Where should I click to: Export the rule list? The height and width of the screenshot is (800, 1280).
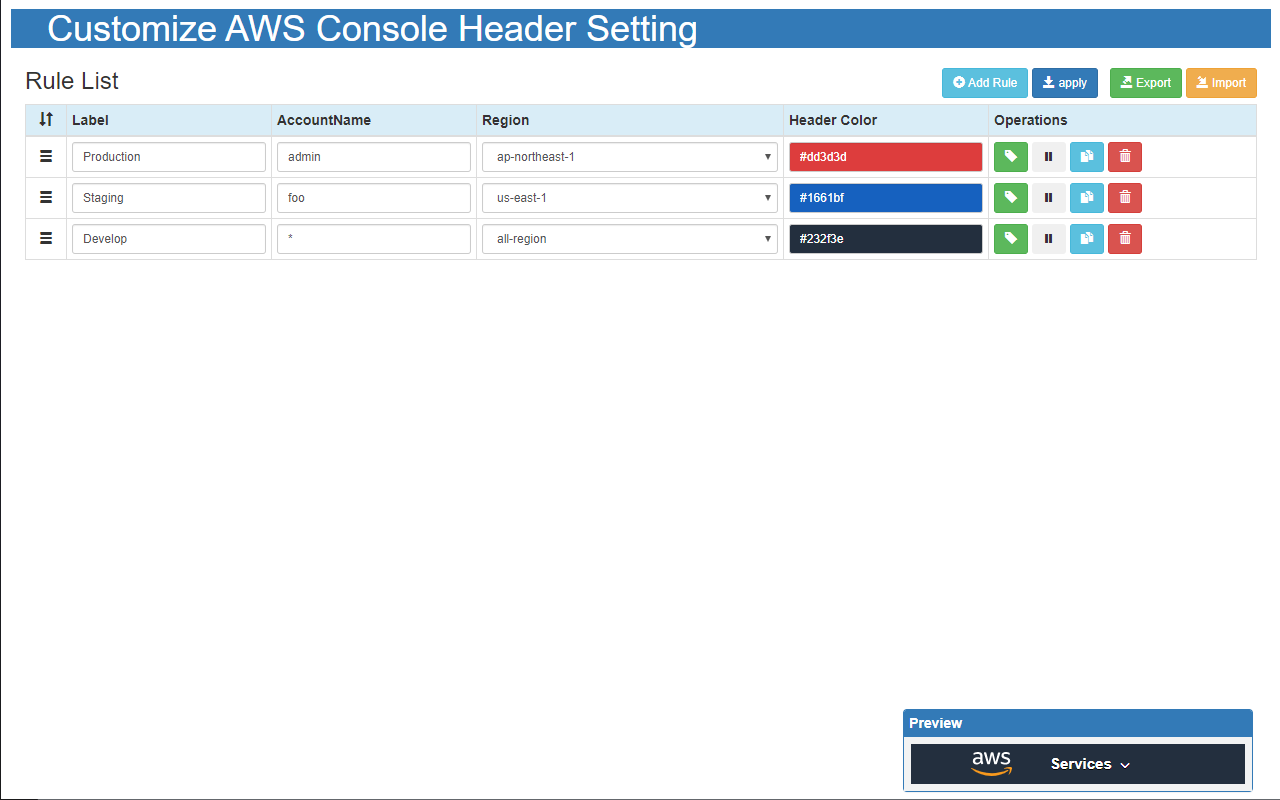coord(1145,83)
